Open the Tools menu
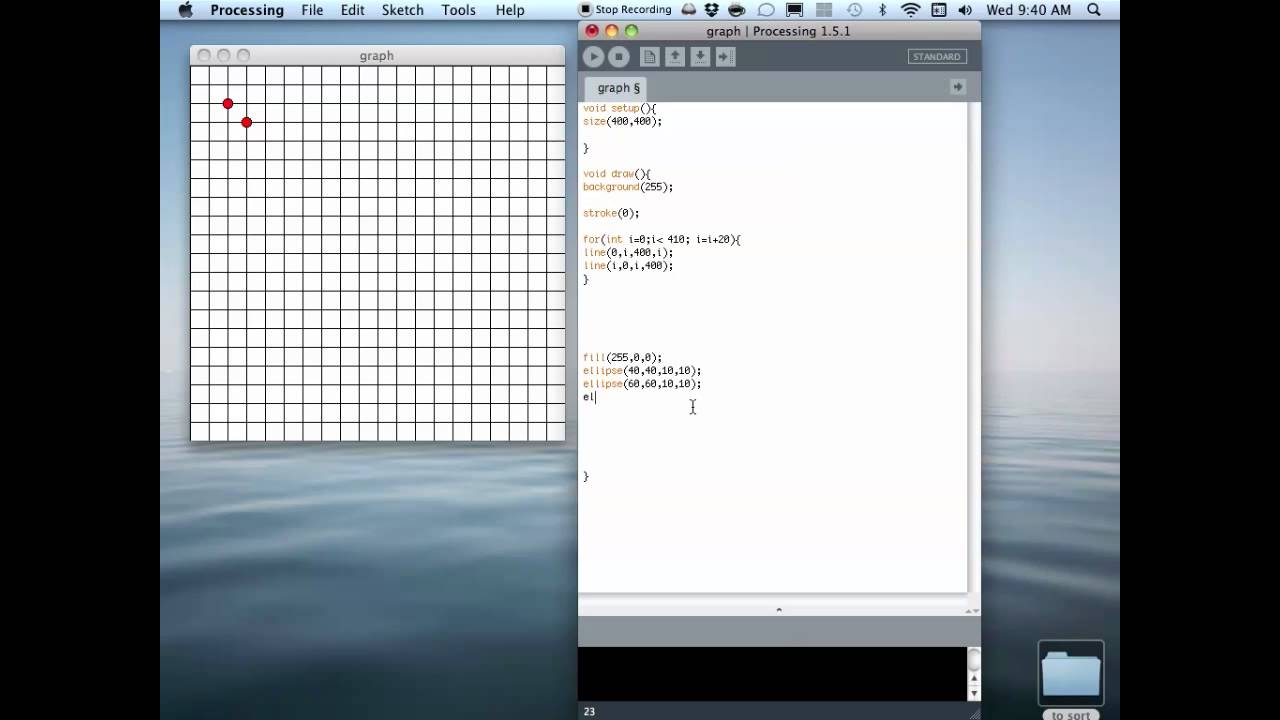The image size is (1280, 720). [x=459, y=10]
